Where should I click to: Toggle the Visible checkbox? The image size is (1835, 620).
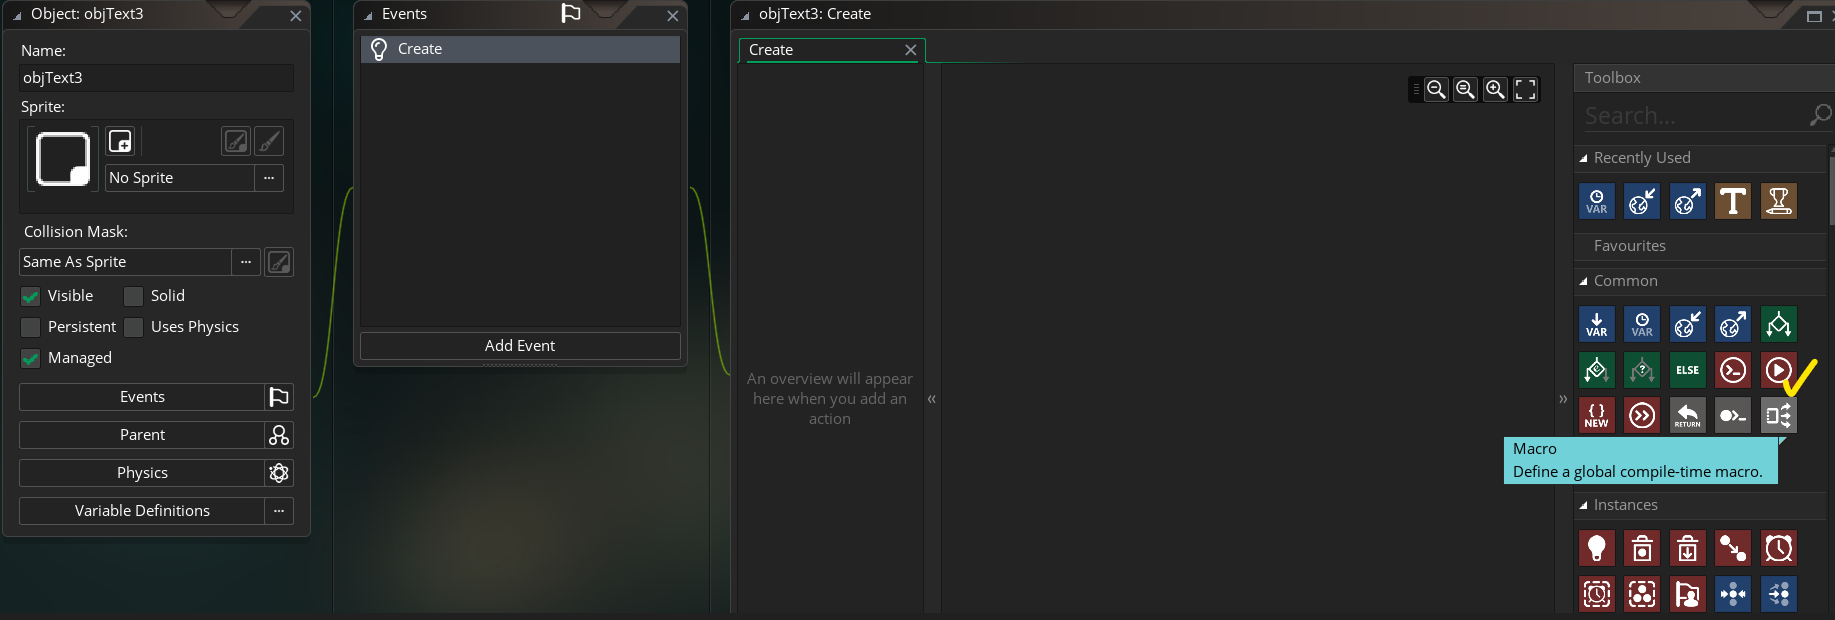click(x=30, y=296)
